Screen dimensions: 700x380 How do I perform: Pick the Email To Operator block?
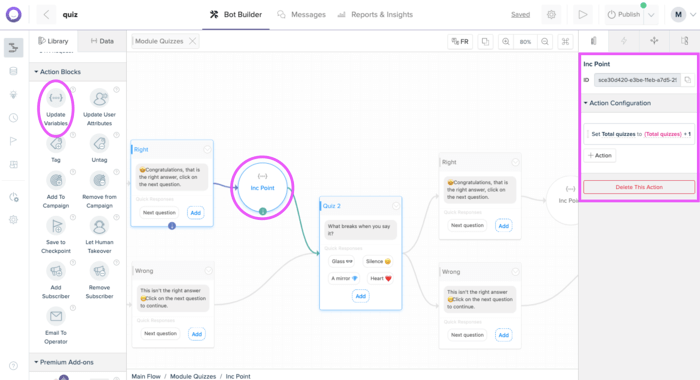[x=56, y=326]
